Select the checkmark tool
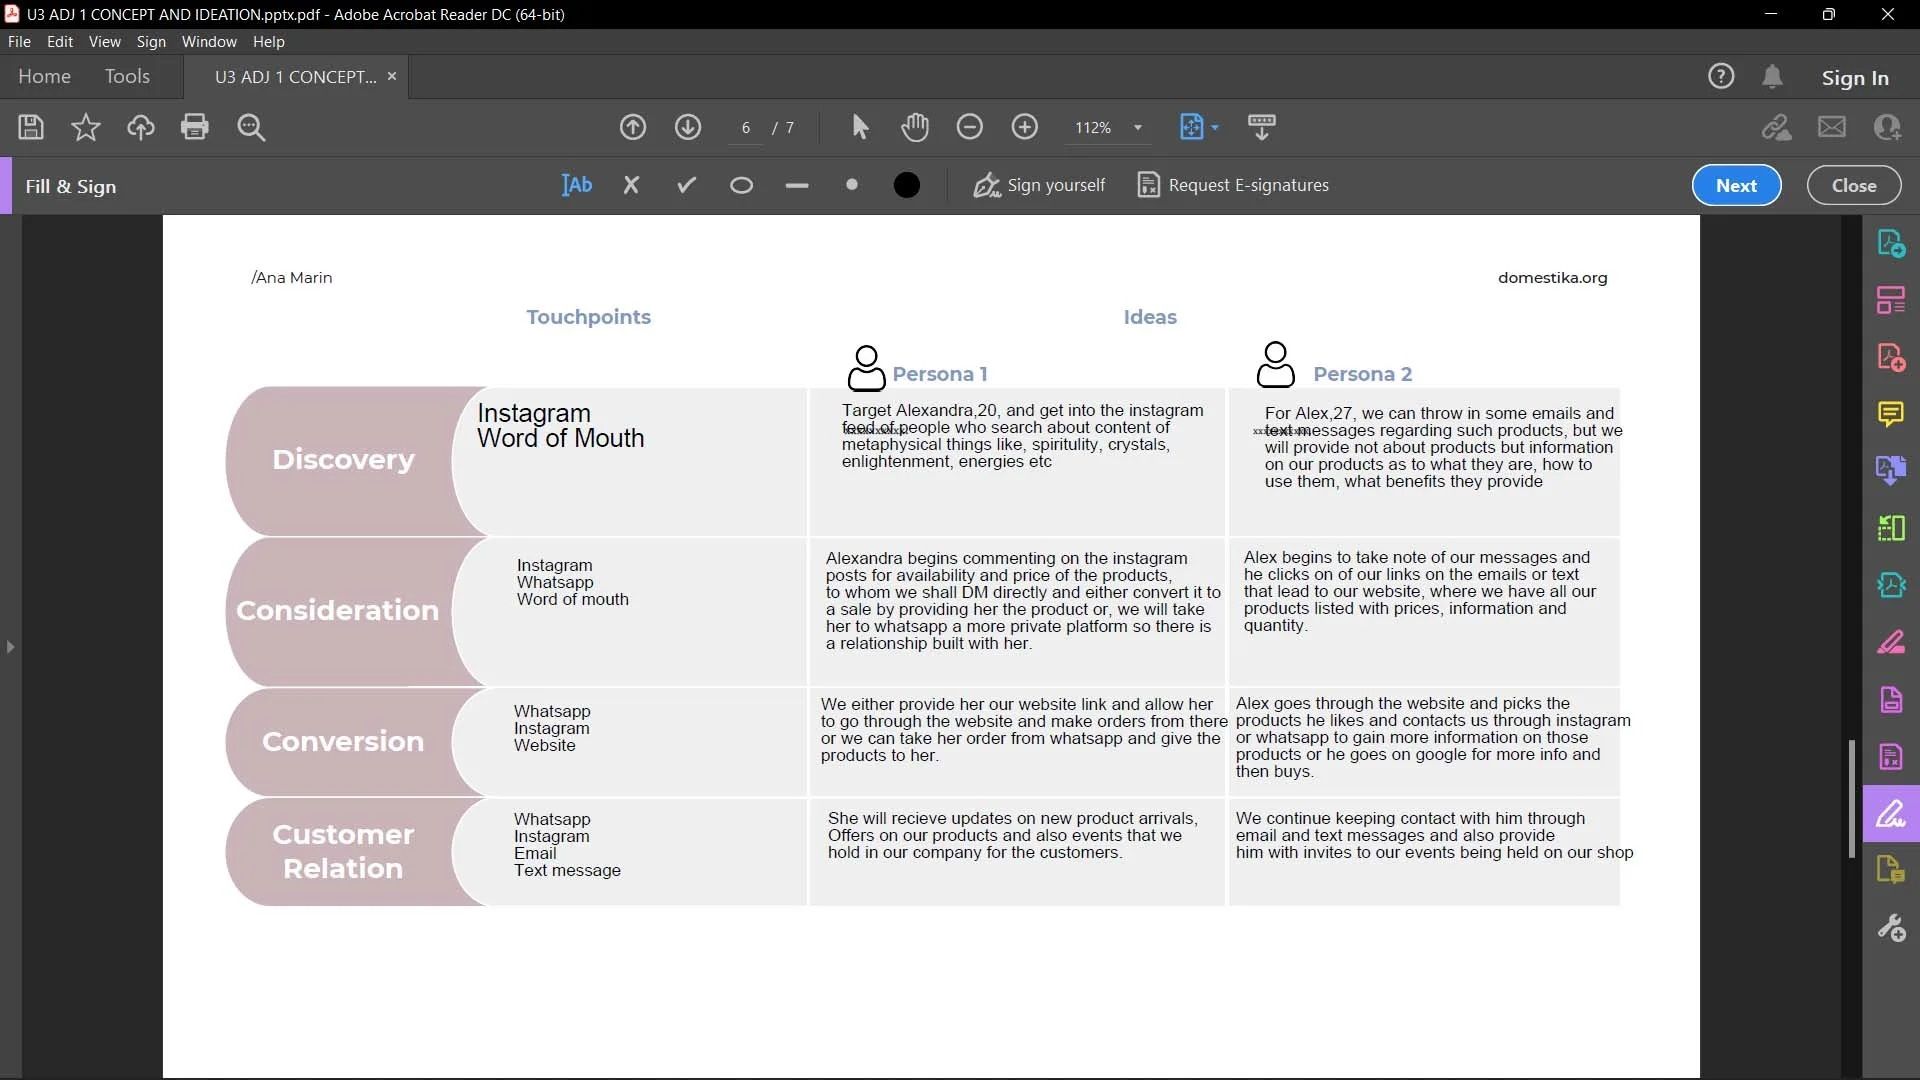1920x1080 pixels. (686, 185)
